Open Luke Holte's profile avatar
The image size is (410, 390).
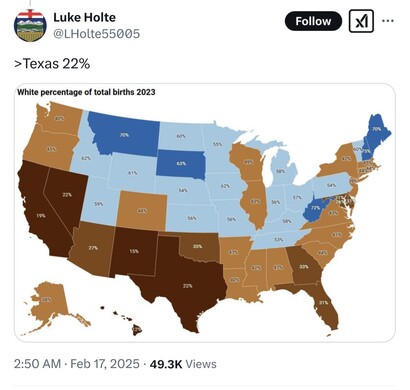click(30, 26)
